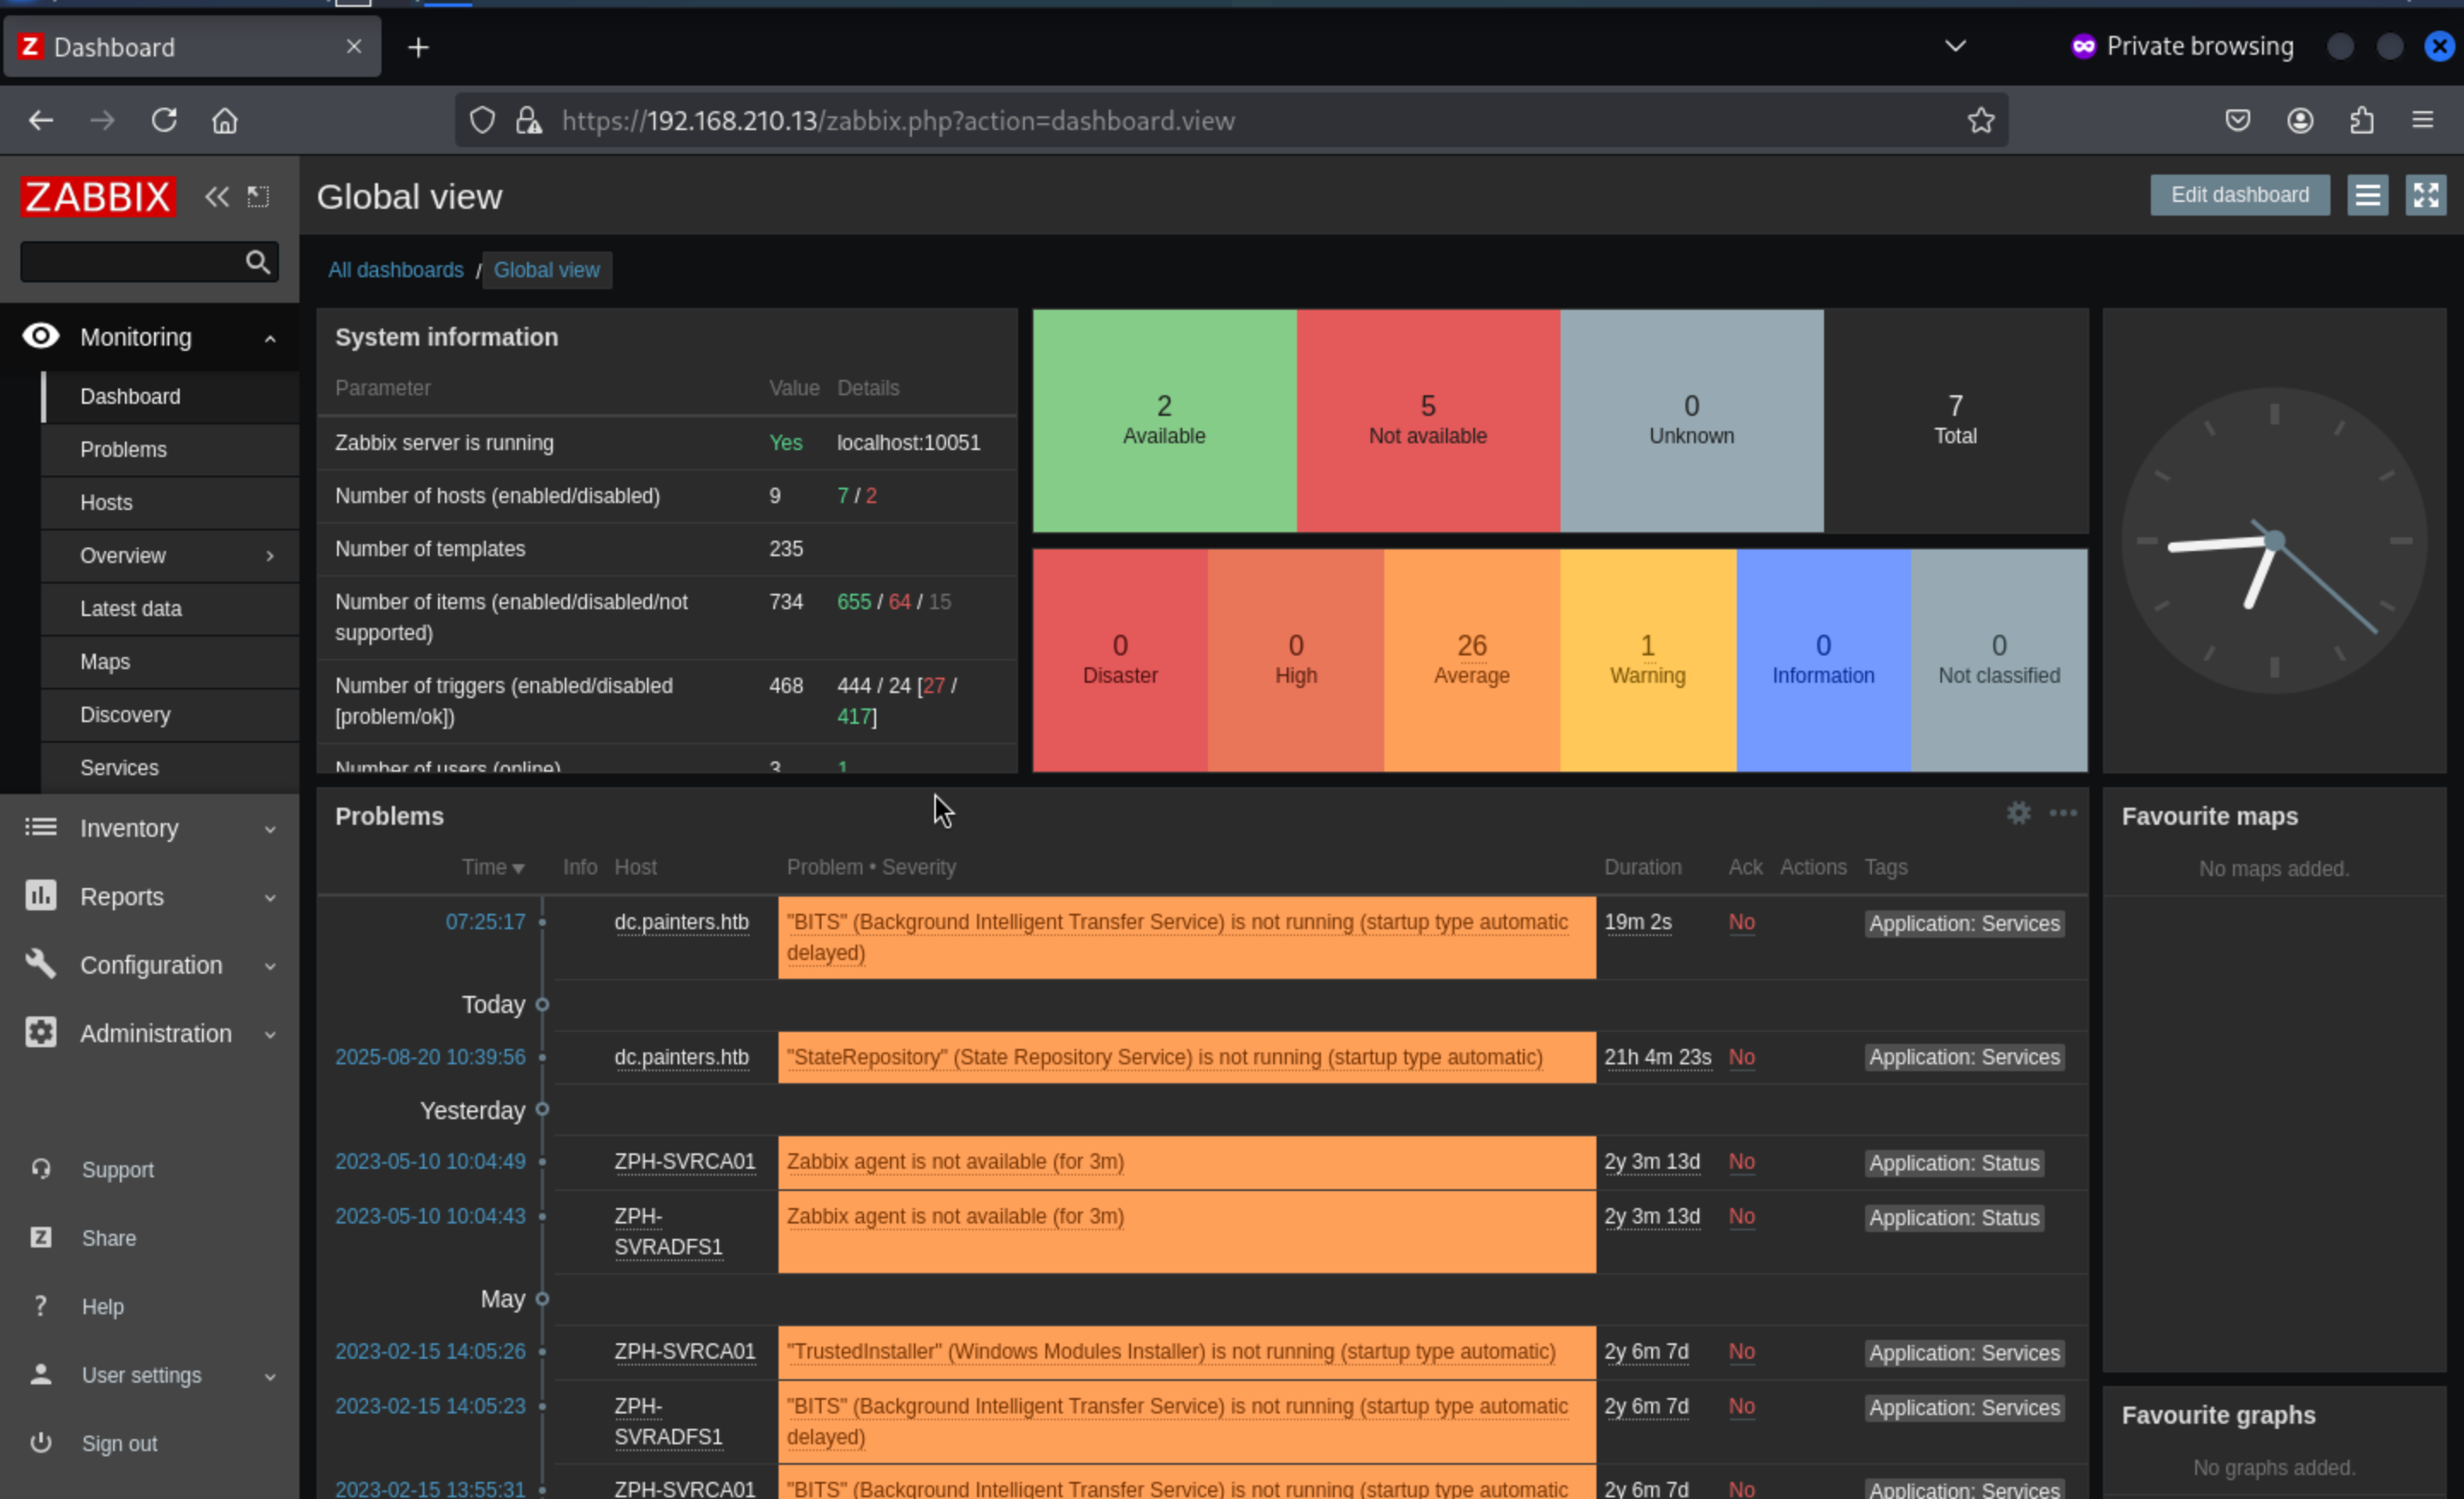Viewport: 2464px width, 1499px height.
Task: Click the Sign out power icon
Action: click(x=40, y=1443)
